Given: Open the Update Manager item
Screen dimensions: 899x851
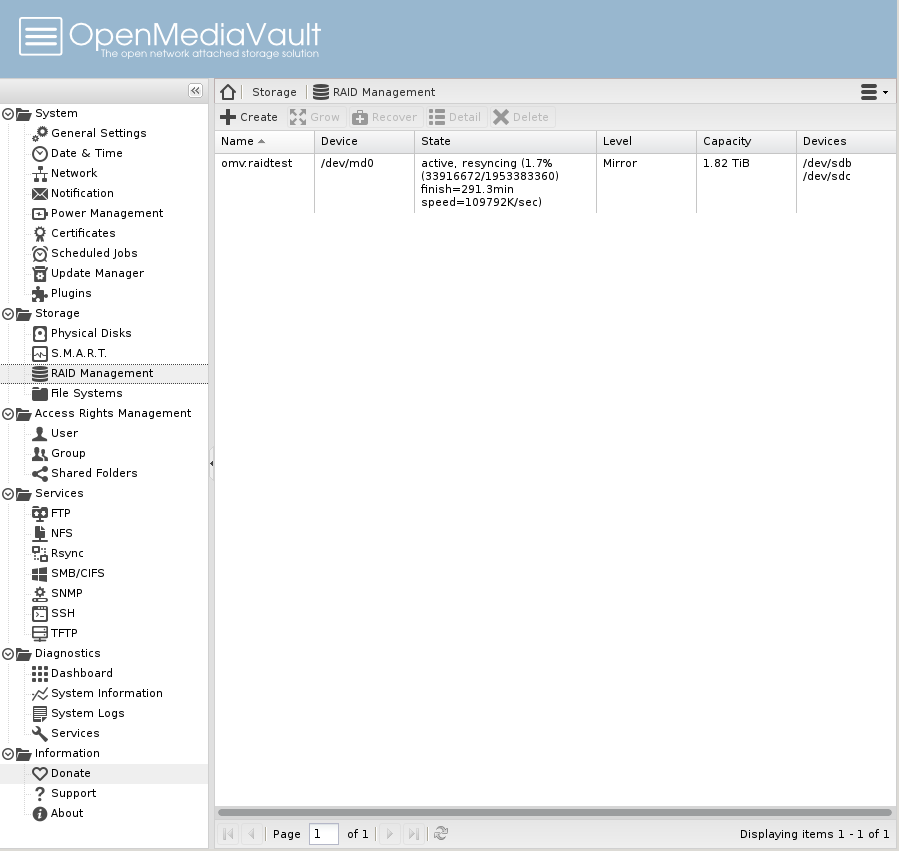Looking at the screenshot, I should click(96, 273).
